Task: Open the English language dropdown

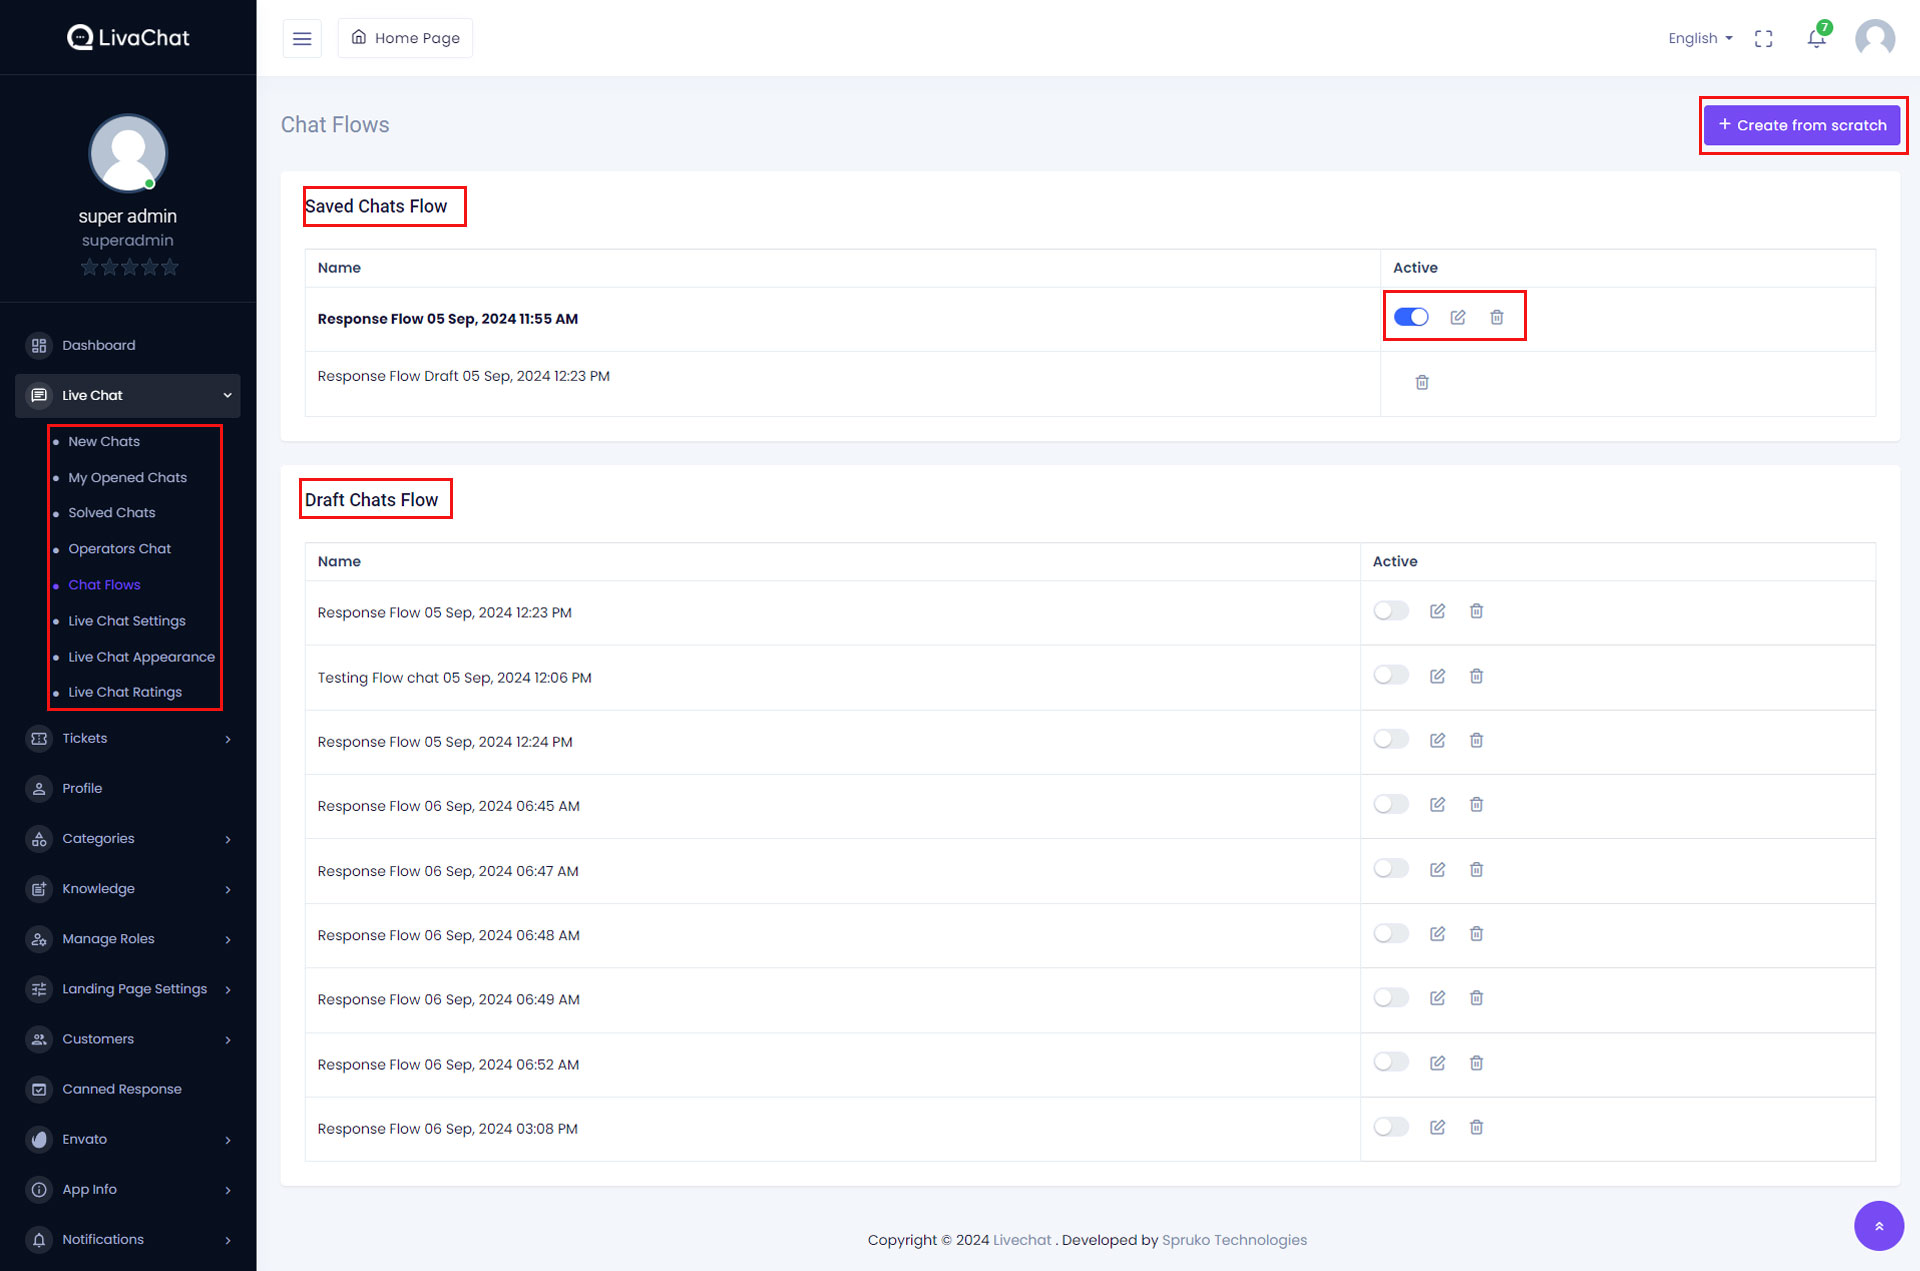Action: pyautogui.click(x=1699, y=38)
